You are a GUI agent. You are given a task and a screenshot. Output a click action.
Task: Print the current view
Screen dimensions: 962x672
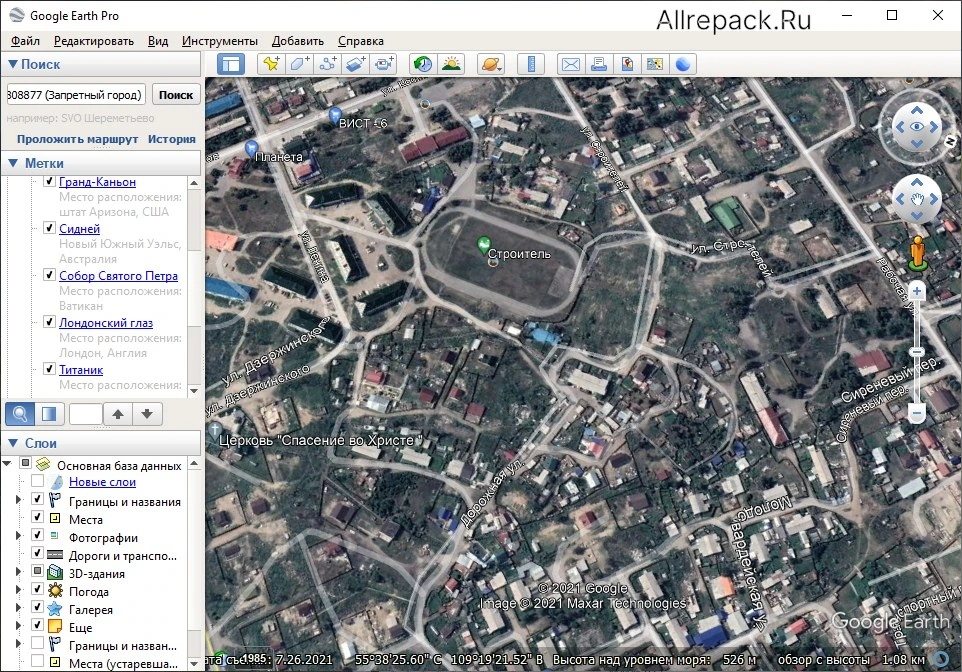pyautogui.click(x=599, y=64)
